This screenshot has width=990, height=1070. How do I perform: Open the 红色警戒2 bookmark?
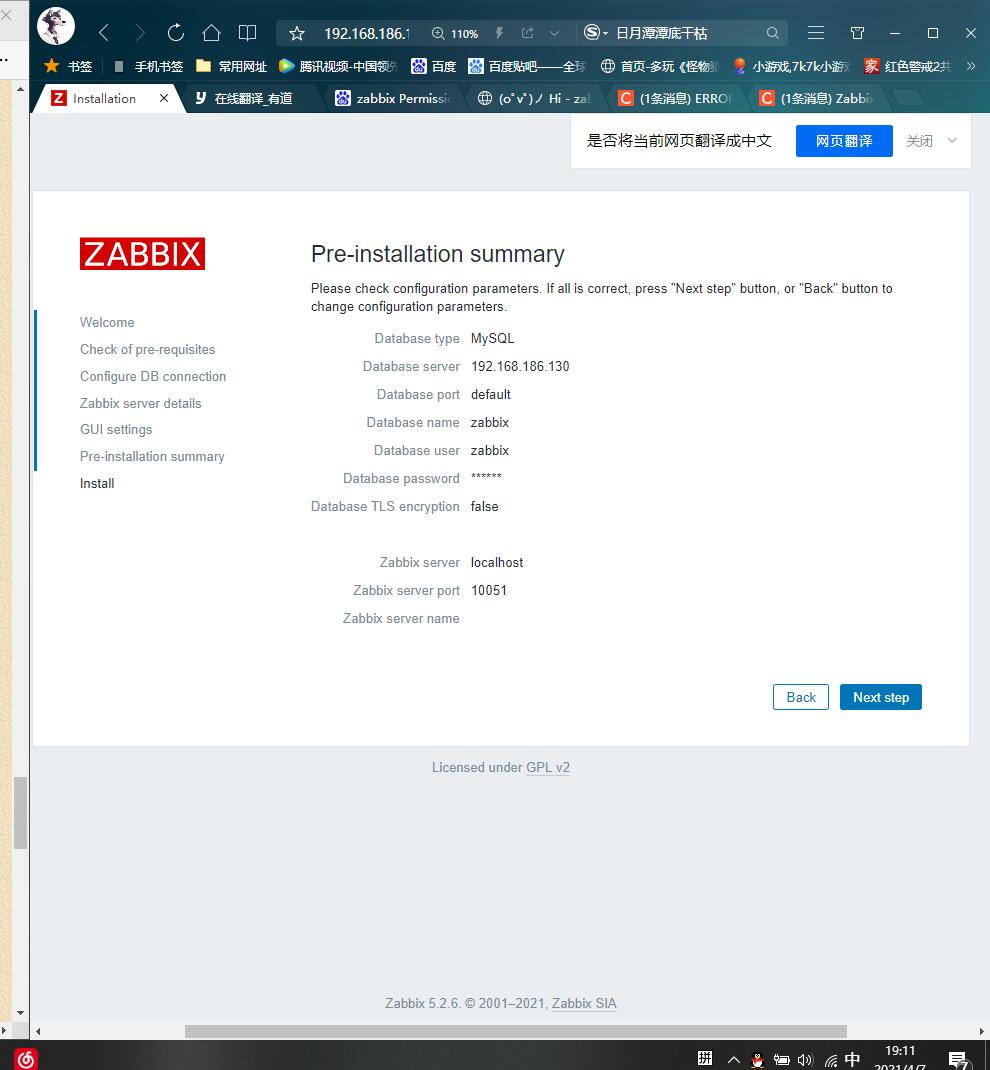click(907, 66)
